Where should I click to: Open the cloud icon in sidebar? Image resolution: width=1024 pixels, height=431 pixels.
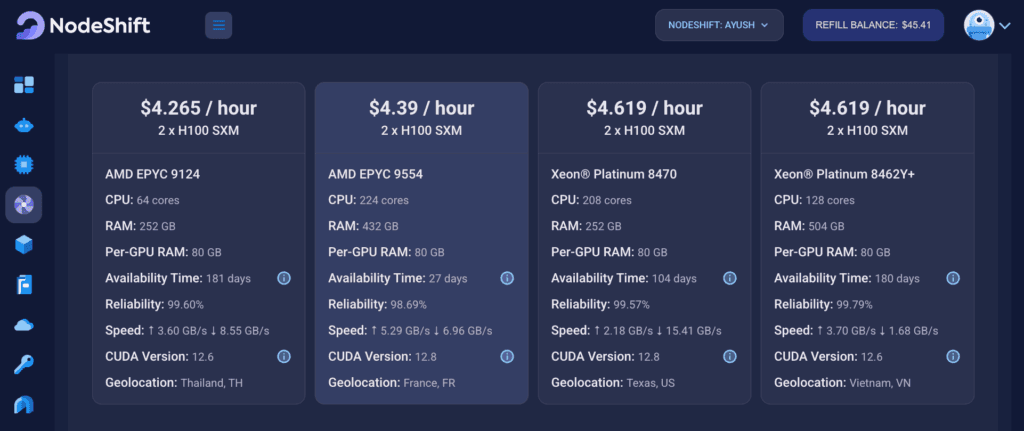[x=24, y=325]
